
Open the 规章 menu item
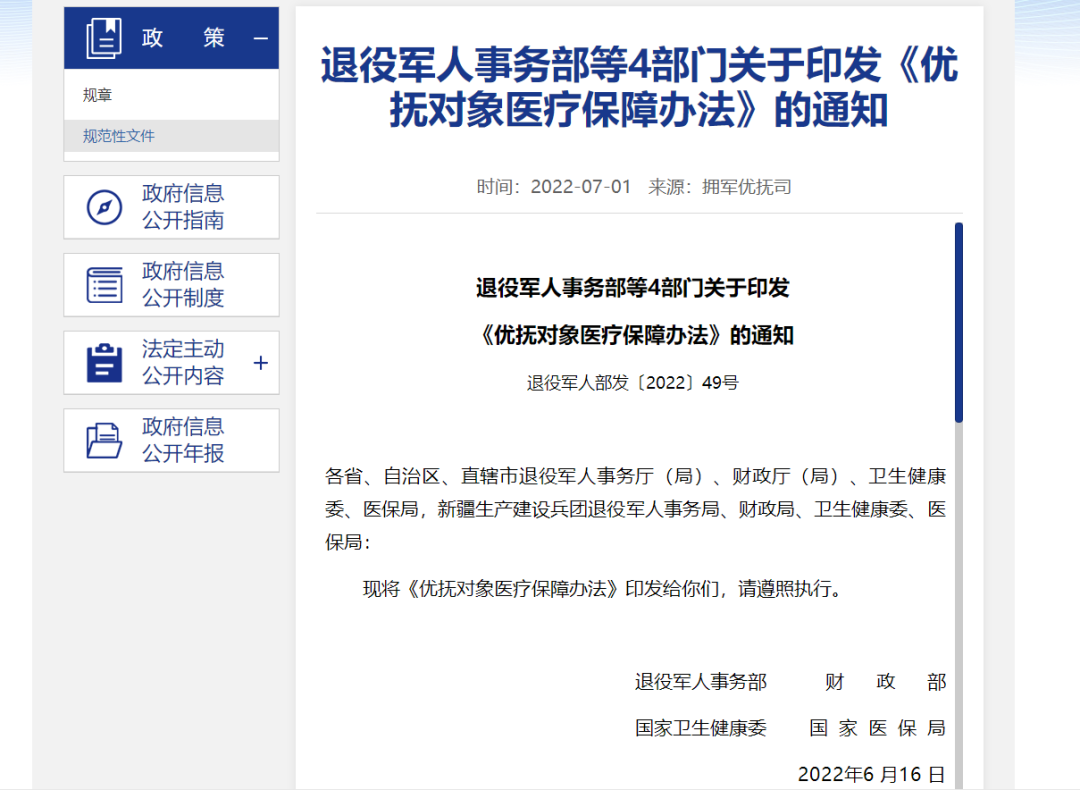pos(98,95)
